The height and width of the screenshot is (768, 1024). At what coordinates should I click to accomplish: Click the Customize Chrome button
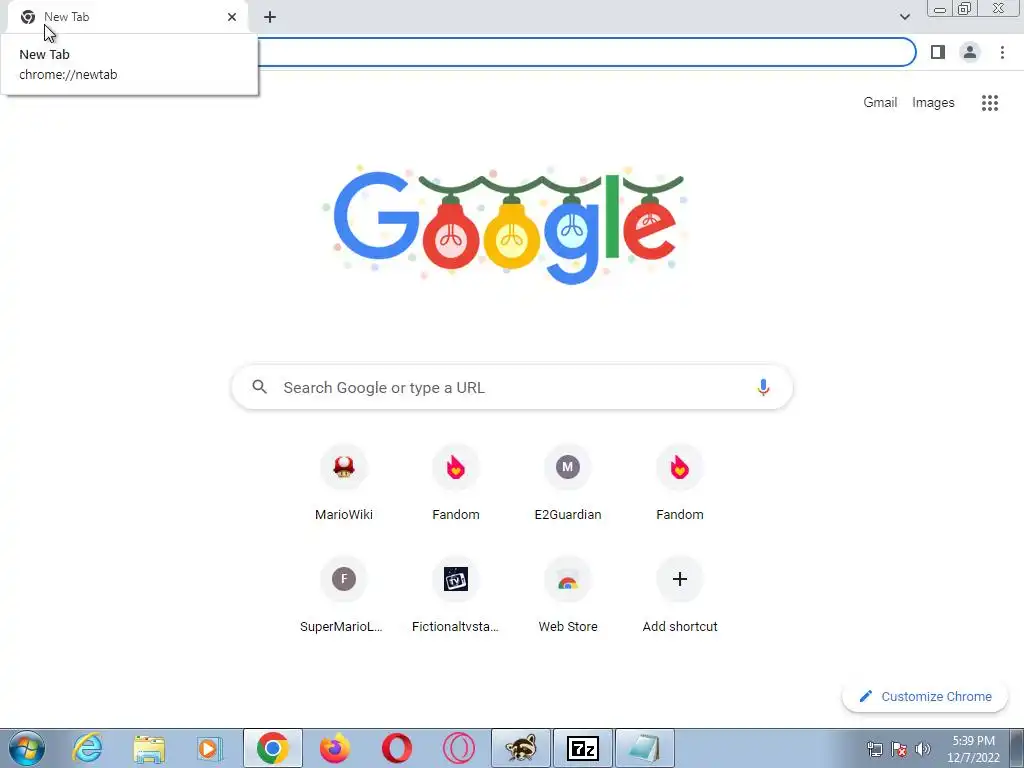click(925, 696)
